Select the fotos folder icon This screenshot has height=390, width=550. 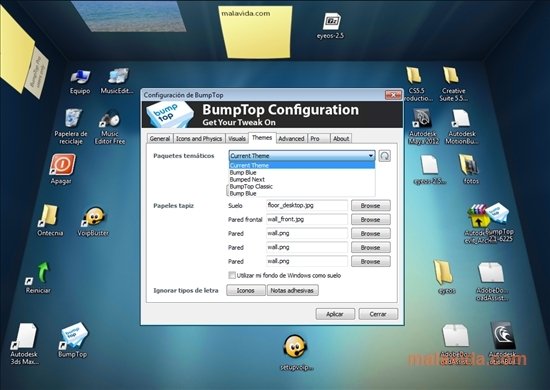(x=469, y=165)
